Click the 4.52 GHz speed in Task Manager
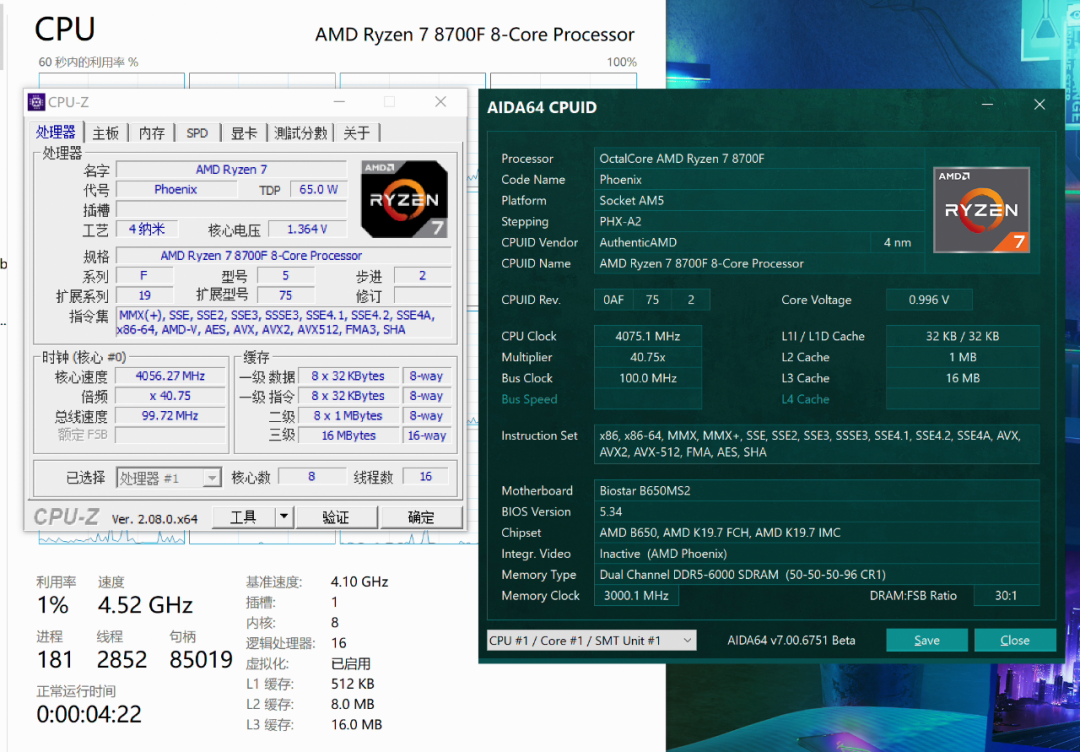Screen dimensions: 1080x752 pyautogui.click(x=145, y=605)
